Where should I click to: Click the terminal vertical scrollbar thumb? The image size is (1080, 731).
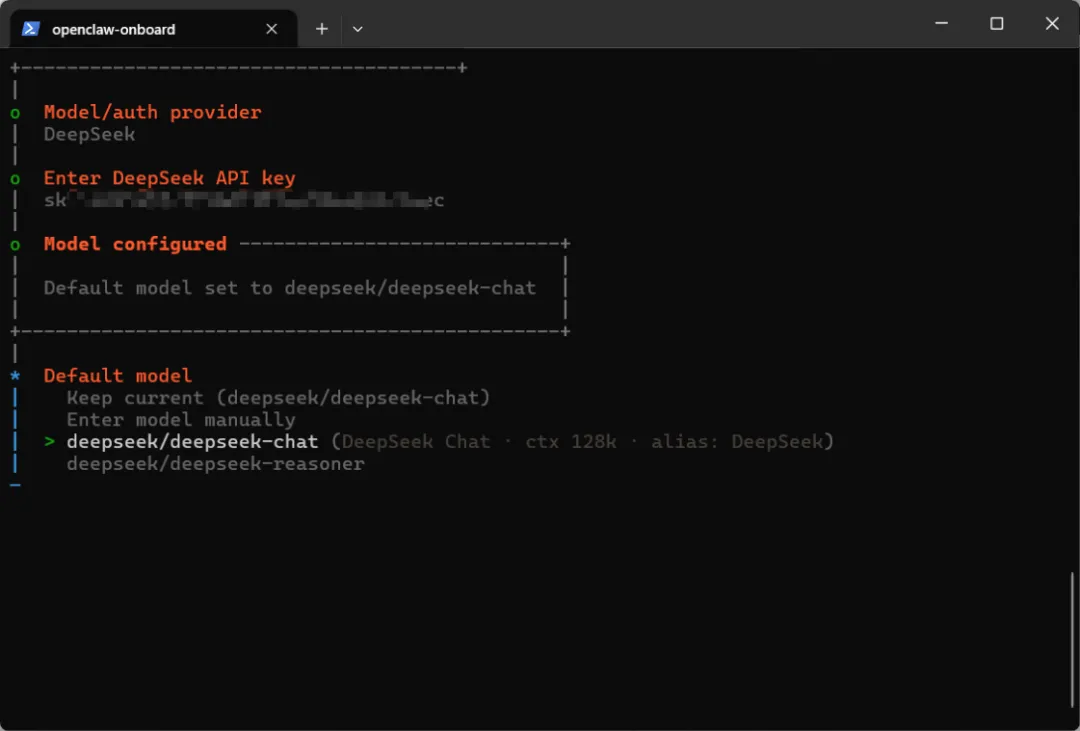[x=1073, y=637]
